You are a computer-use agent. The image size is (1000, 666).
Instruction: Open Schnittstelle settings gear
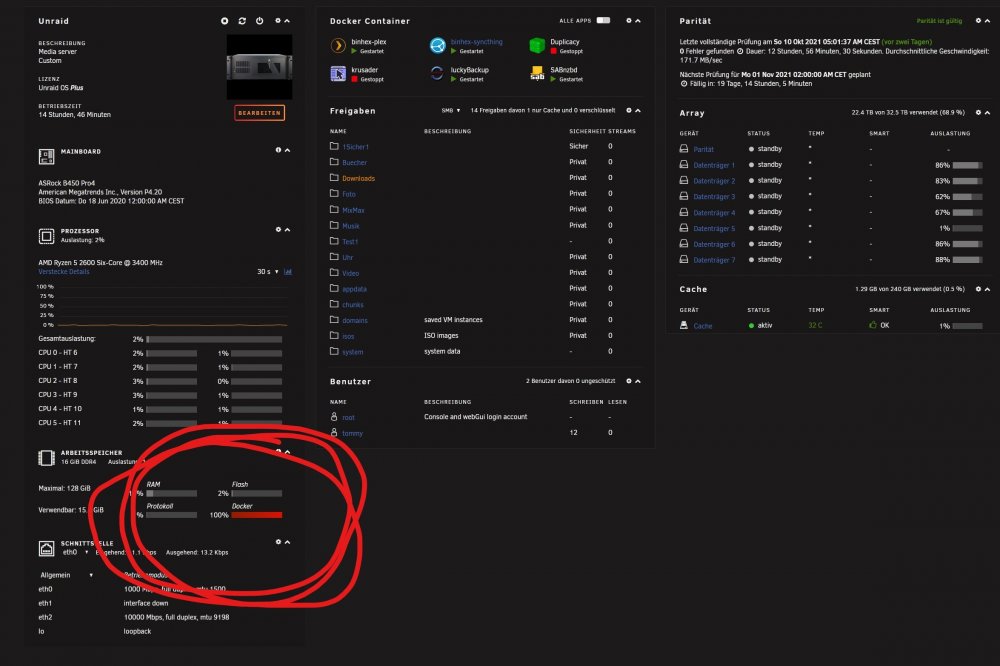click(278, 542)
